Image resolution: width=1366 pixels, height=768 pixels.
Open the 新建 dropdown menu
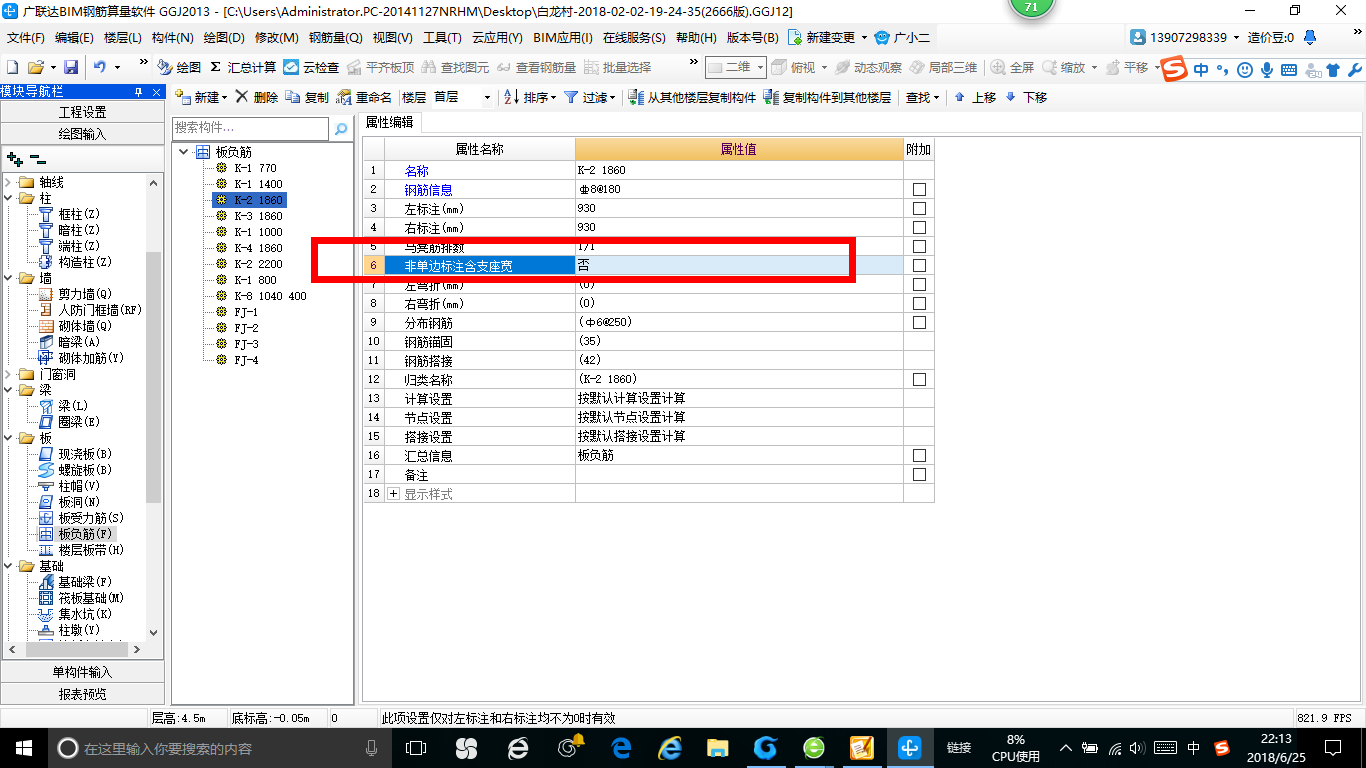[x=201, y=97]
